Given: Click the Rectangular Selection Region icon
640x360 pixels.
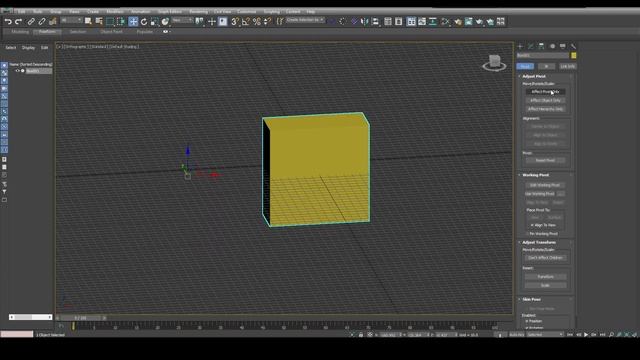Looking at the screenshot, I should tap(110, 21).
